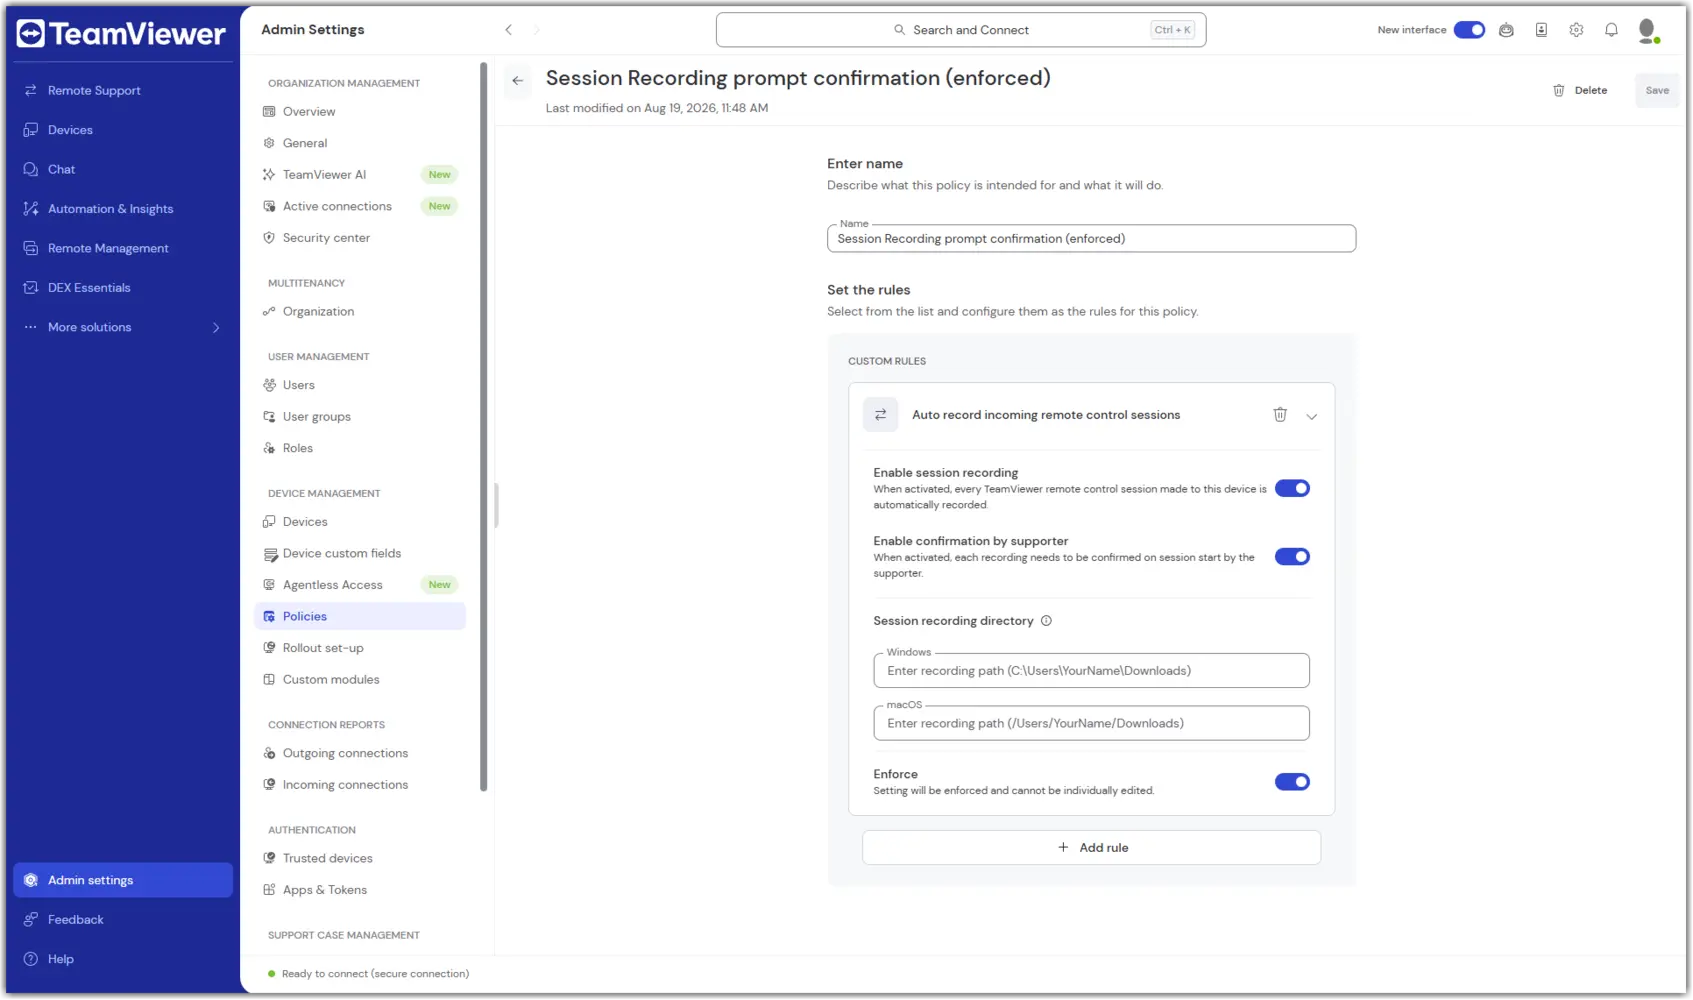Toggle the New interface switch
Viewport: 1693px width, 1000px height.
1469,30
